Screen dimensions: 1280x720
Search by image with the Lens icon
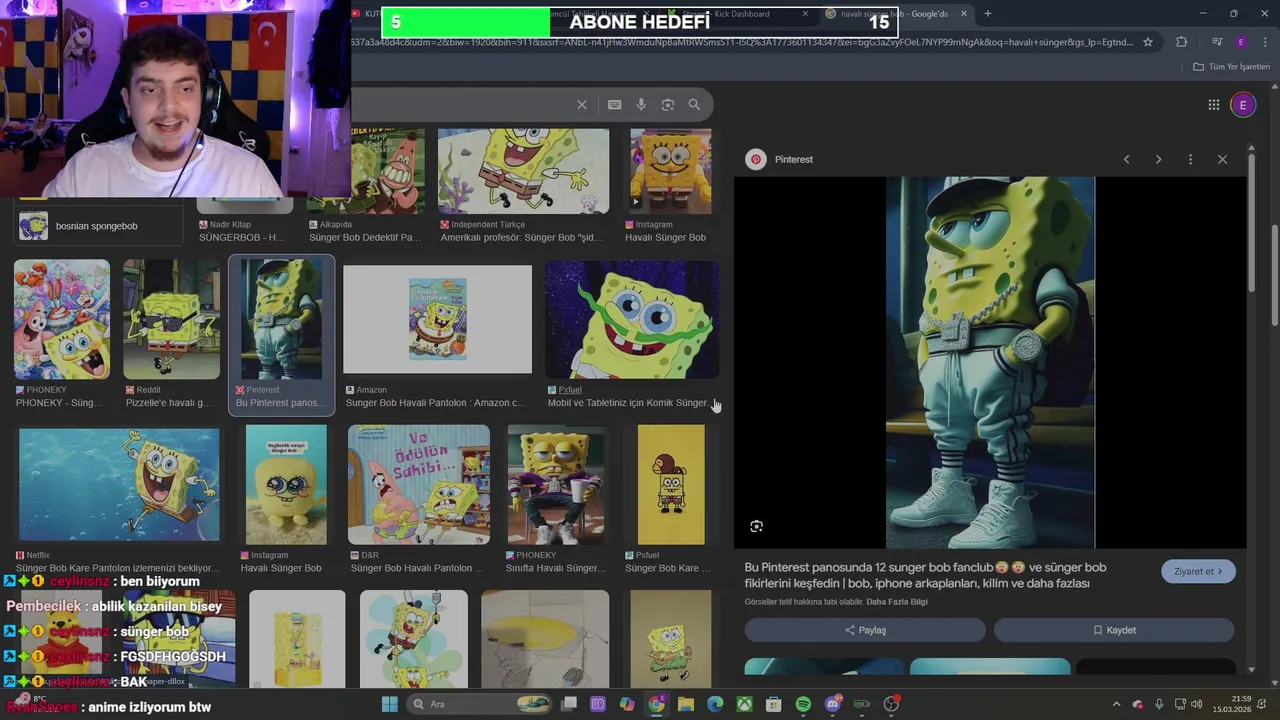point(668,104)
